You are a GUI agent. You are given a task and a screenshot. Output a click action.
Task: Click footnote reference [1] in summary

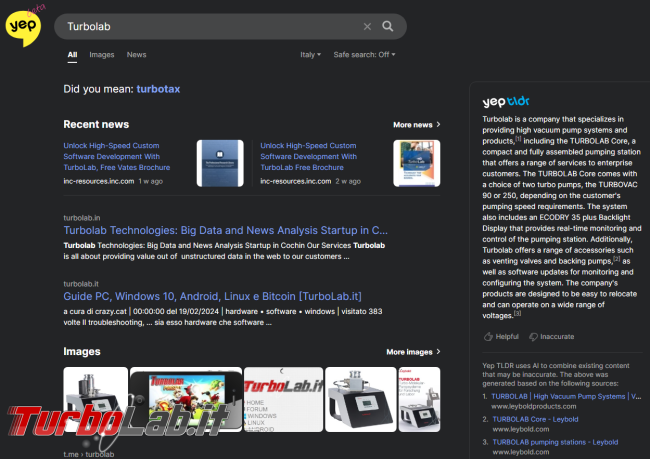coord(518,139)
